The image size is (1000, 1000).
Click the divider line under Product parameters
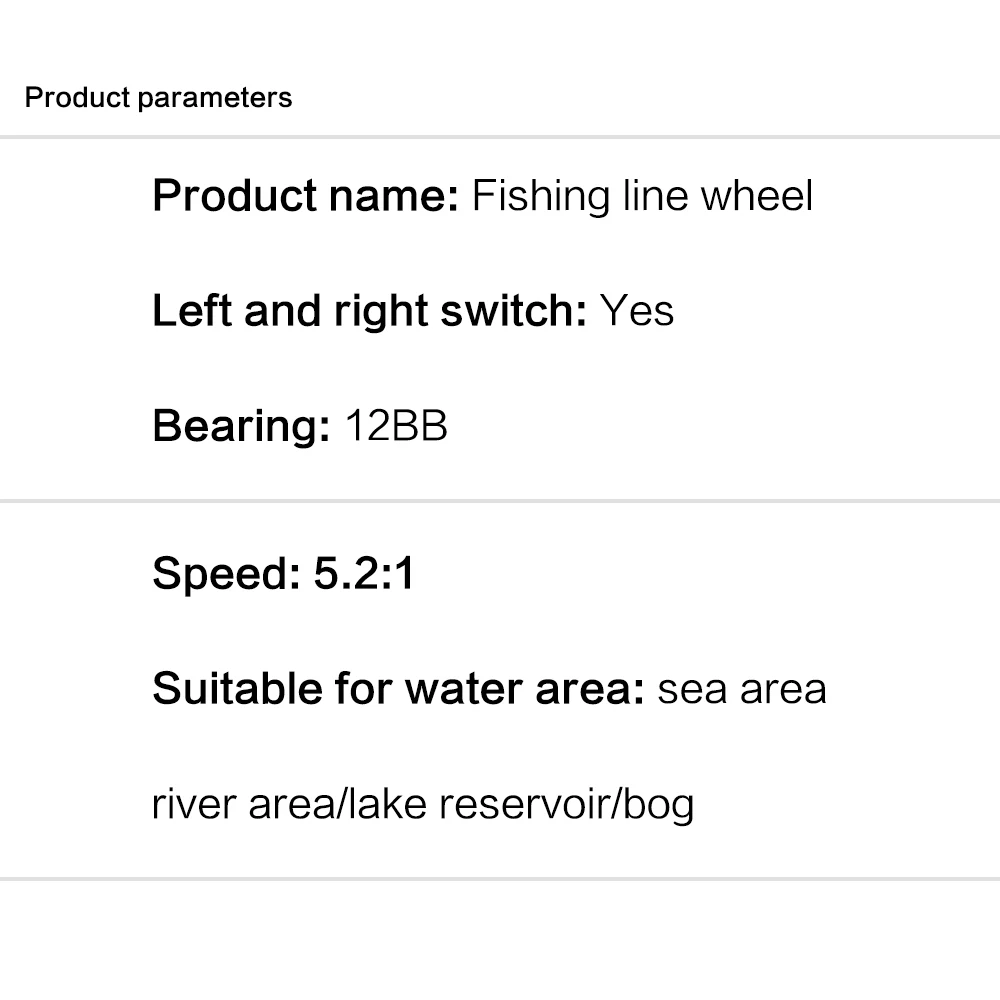(x=500, y=136)
